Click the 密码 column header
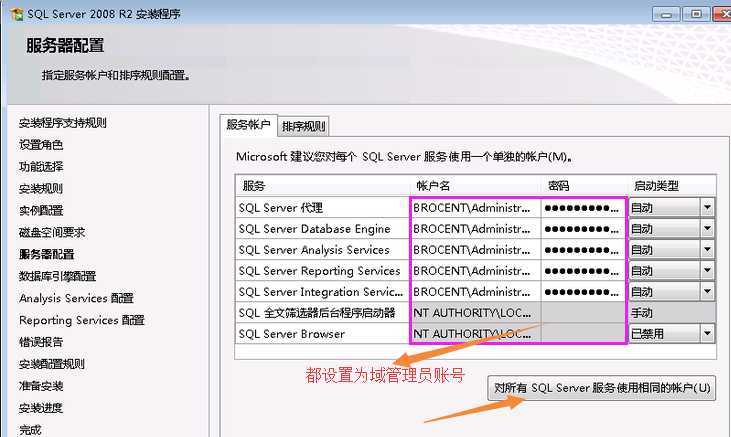 [583, 186]
